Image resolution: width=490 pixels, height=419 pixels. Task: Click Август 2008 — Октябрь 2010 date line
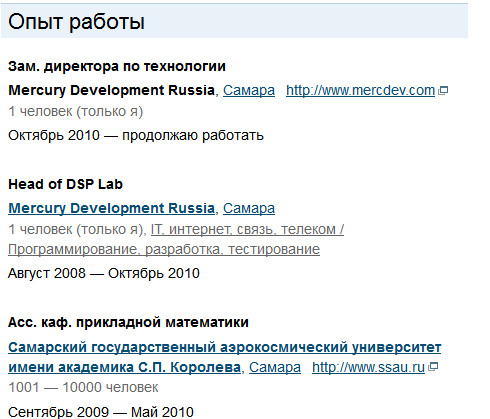coord(104,273)
